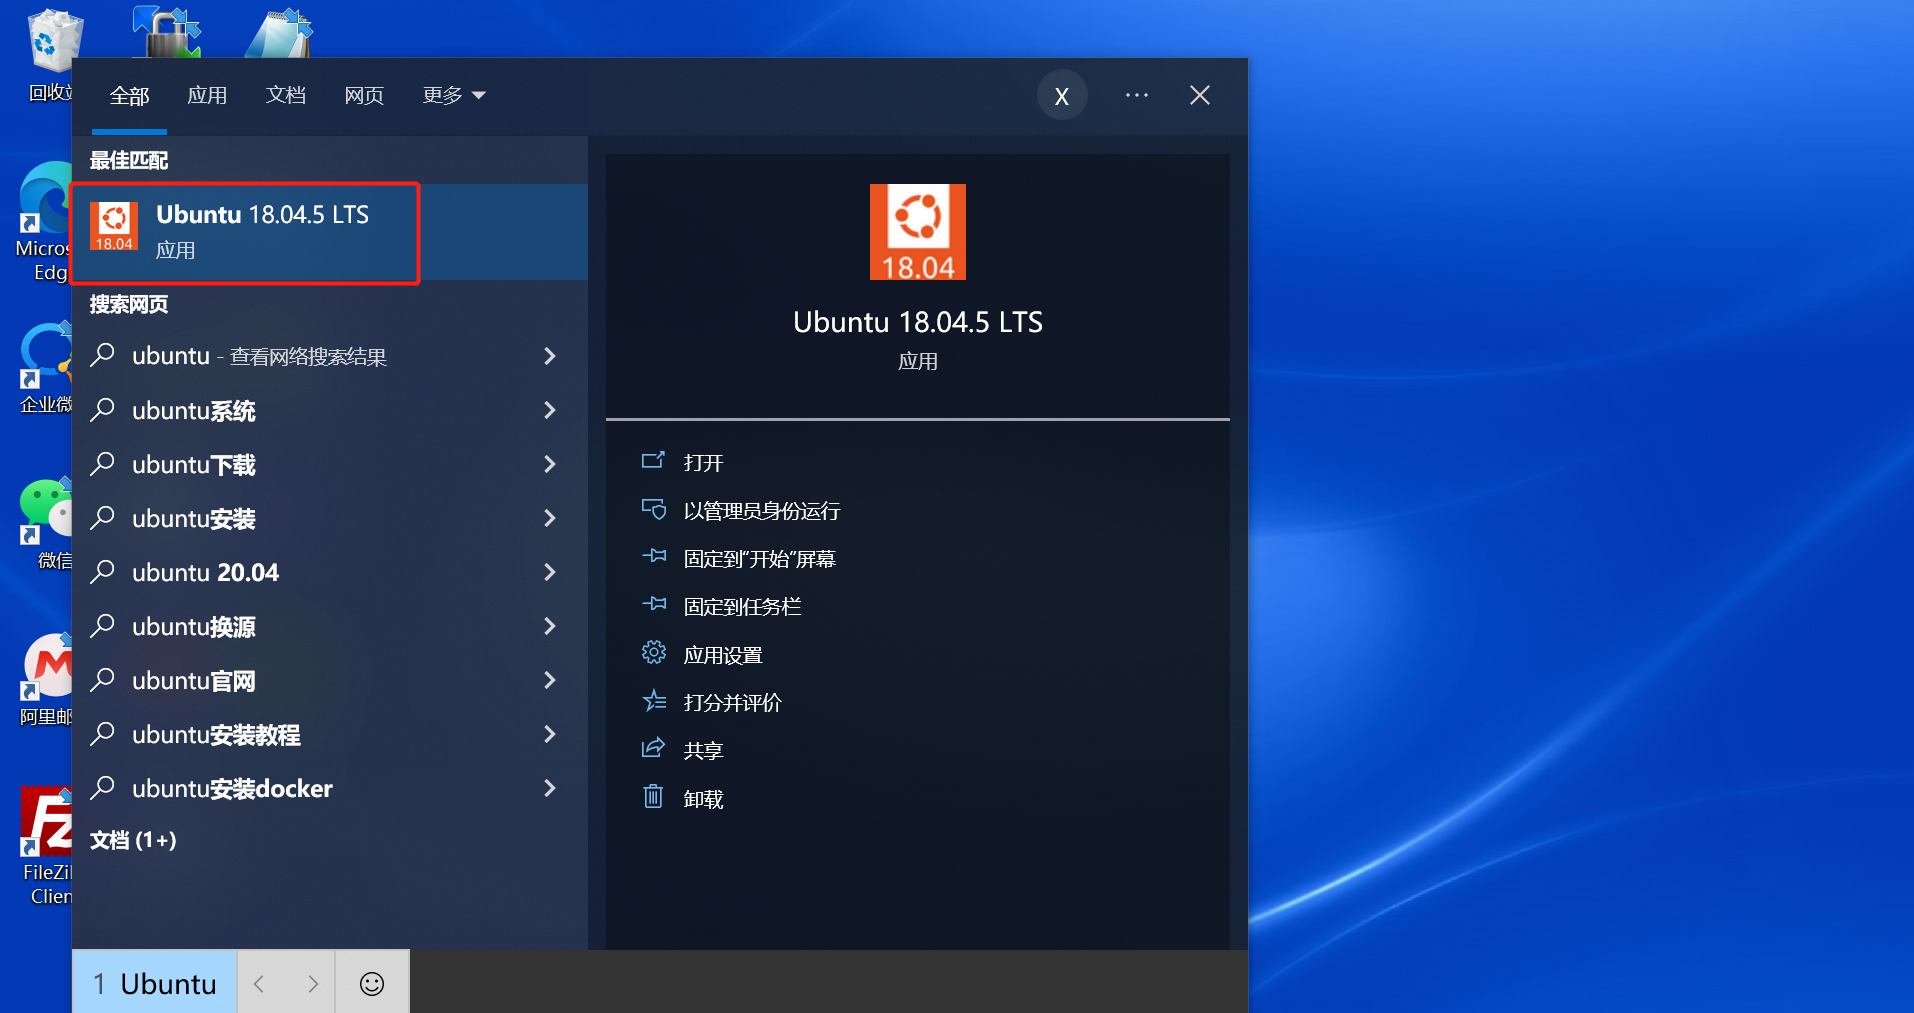Click 卸载 to uninstall Ubuntu
The width and height of the screenshot is (1914, 1013).
coord(703,799)
